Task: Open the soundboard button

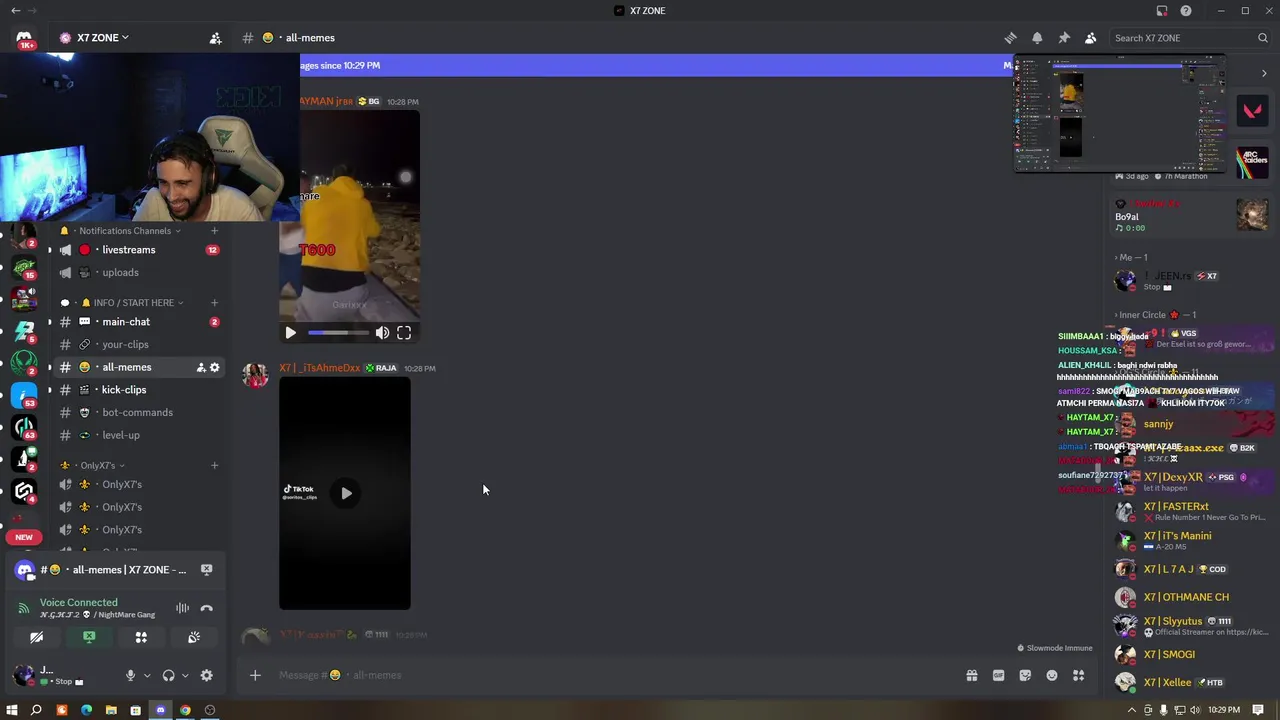Action: (x=194, y=637)
